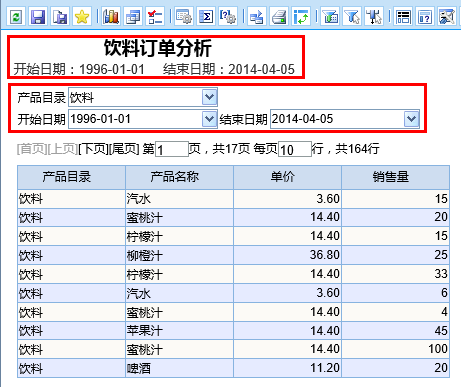Screen dimensions: 461x387
Task: Click the sales quantity cell 33
Action: click(395, 274)
